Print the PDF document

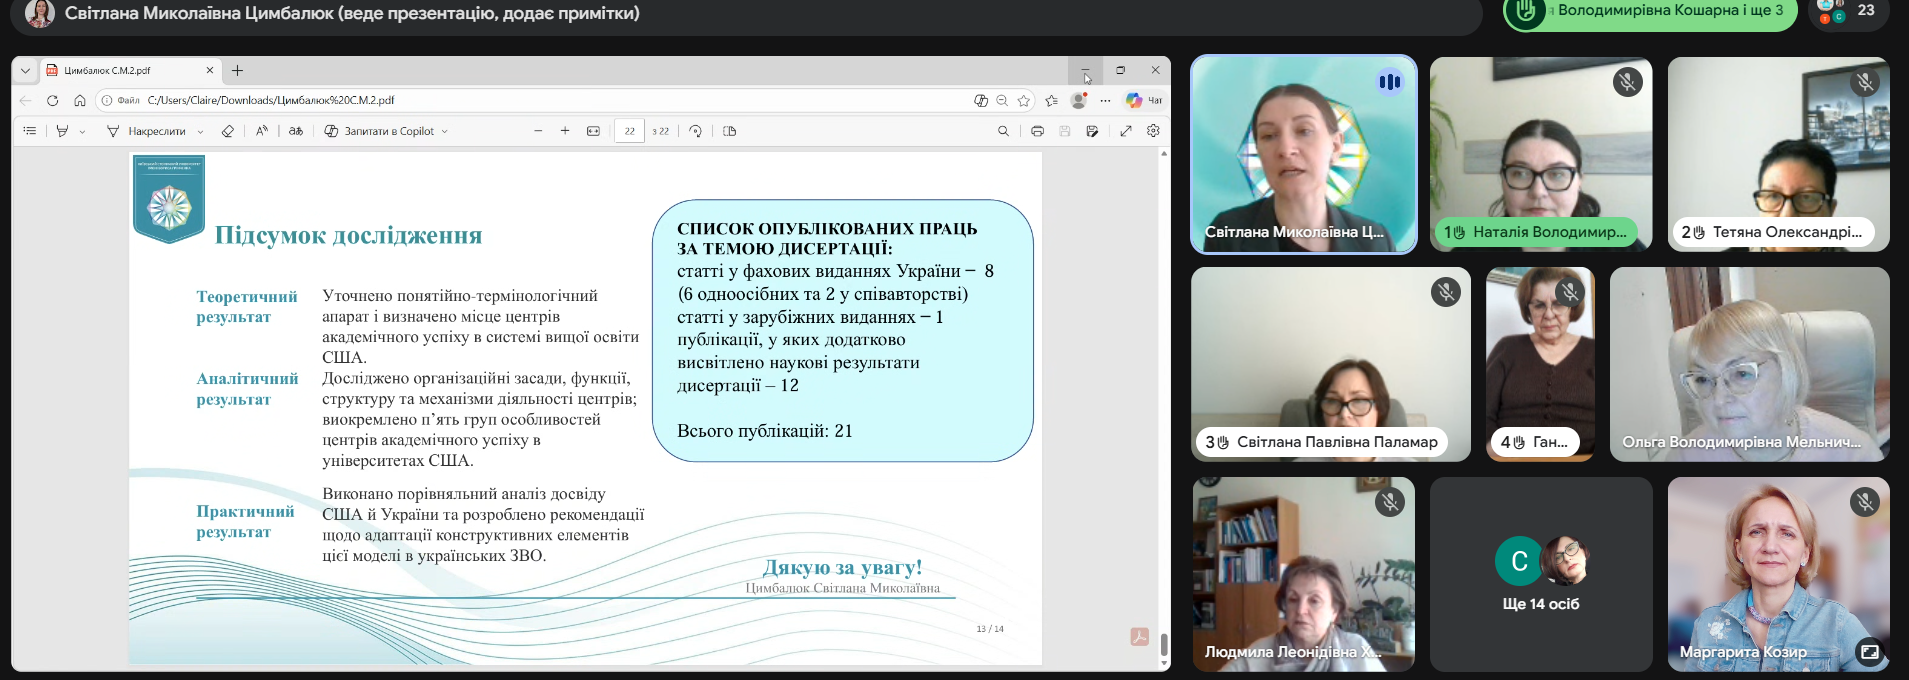coord(1037,131)
